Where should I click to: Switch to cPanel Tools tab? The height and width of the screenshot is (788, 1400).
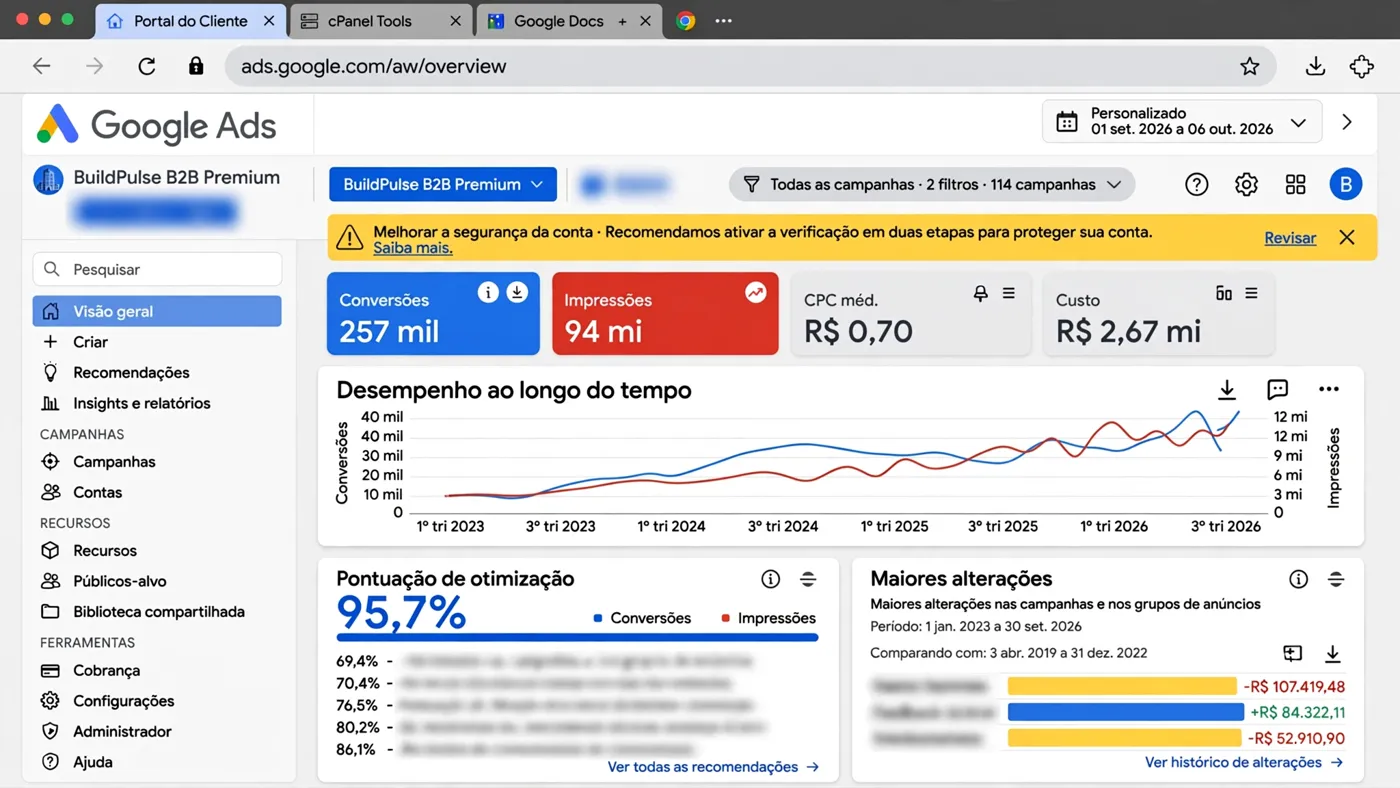[381, 21]
